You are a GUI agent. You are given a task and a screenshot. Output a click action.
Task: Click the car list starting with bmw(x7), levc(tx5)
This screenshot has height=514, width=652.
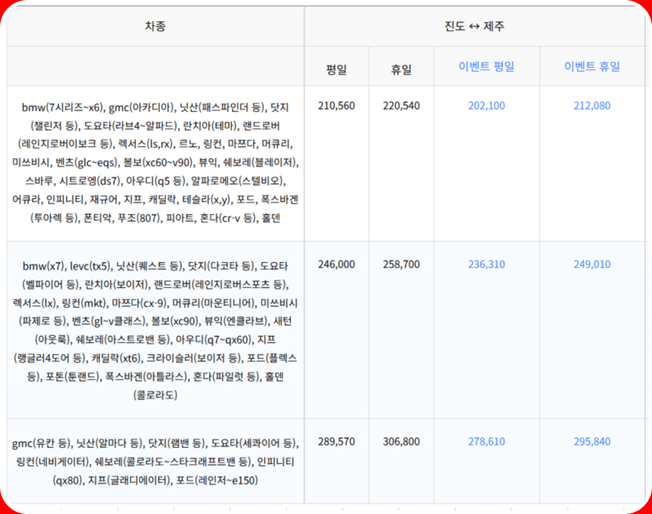click(x=155, y=330)
